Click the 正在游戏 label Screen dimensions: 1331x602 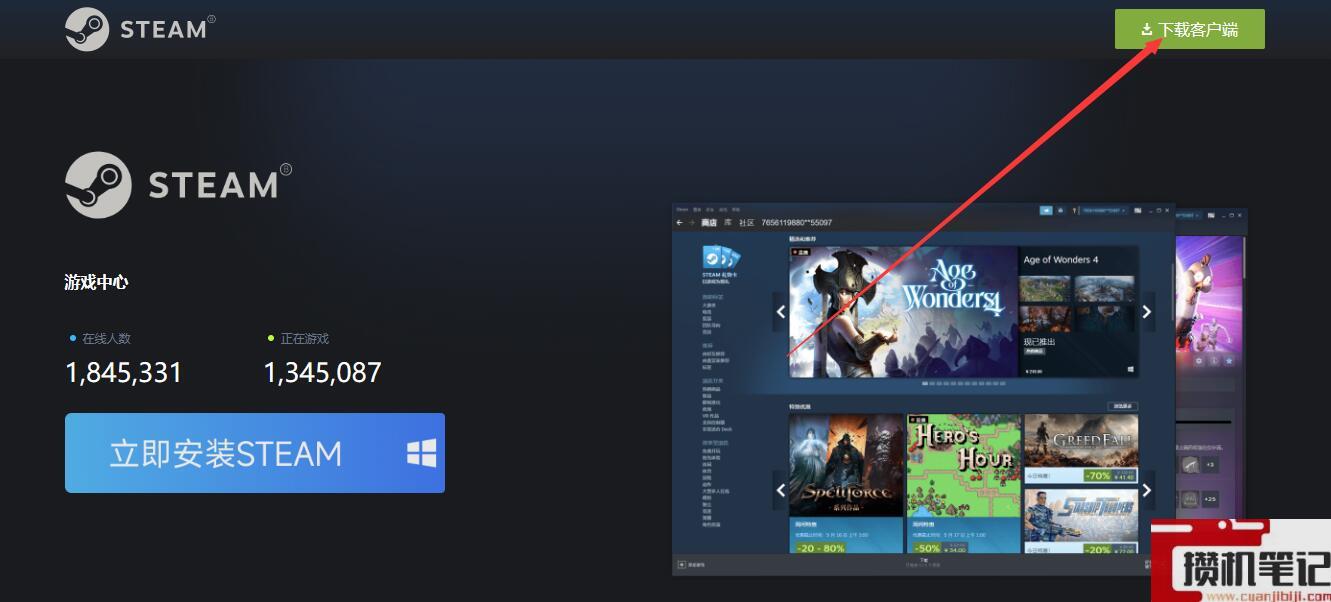(305, 339)
